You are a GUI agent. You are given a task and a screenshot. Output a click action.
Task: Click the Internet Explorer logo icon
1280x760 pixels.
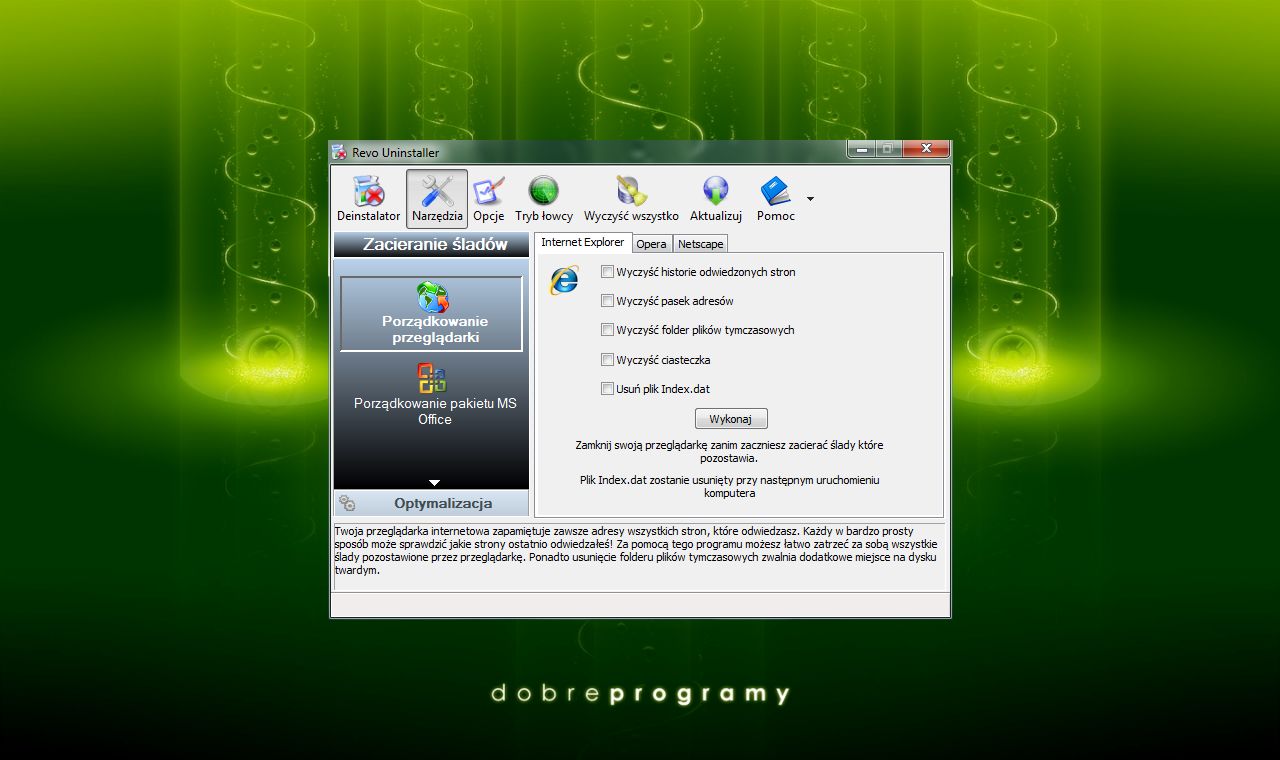[564, 280]
